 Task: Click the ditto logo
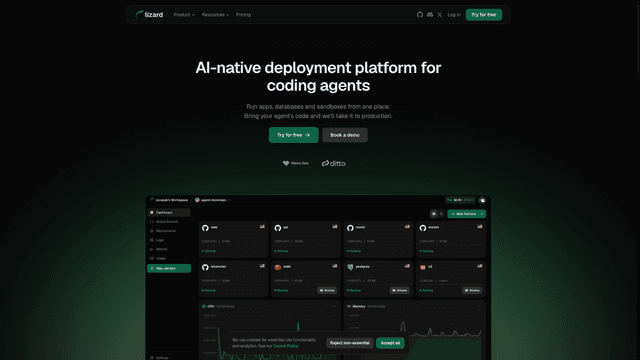click(x=333, y=163)
